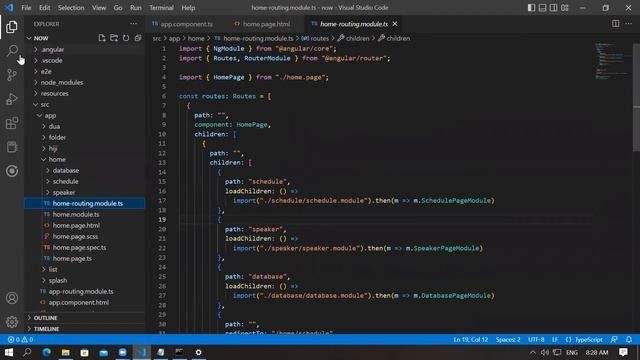Toggle secondary side bar layout icon
The width and height of the screenshot is (640, 360).
point(553,8)
